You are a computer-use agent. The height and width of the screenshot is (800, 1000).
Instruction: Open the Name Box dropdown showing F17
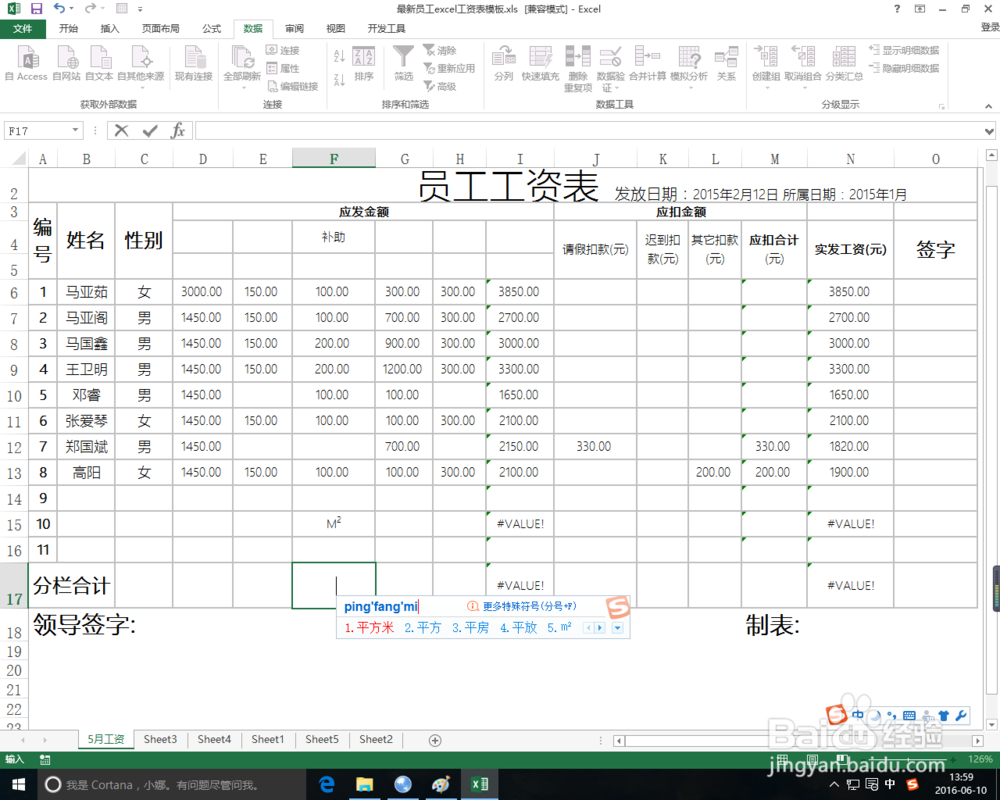click(x=76, y=130)
